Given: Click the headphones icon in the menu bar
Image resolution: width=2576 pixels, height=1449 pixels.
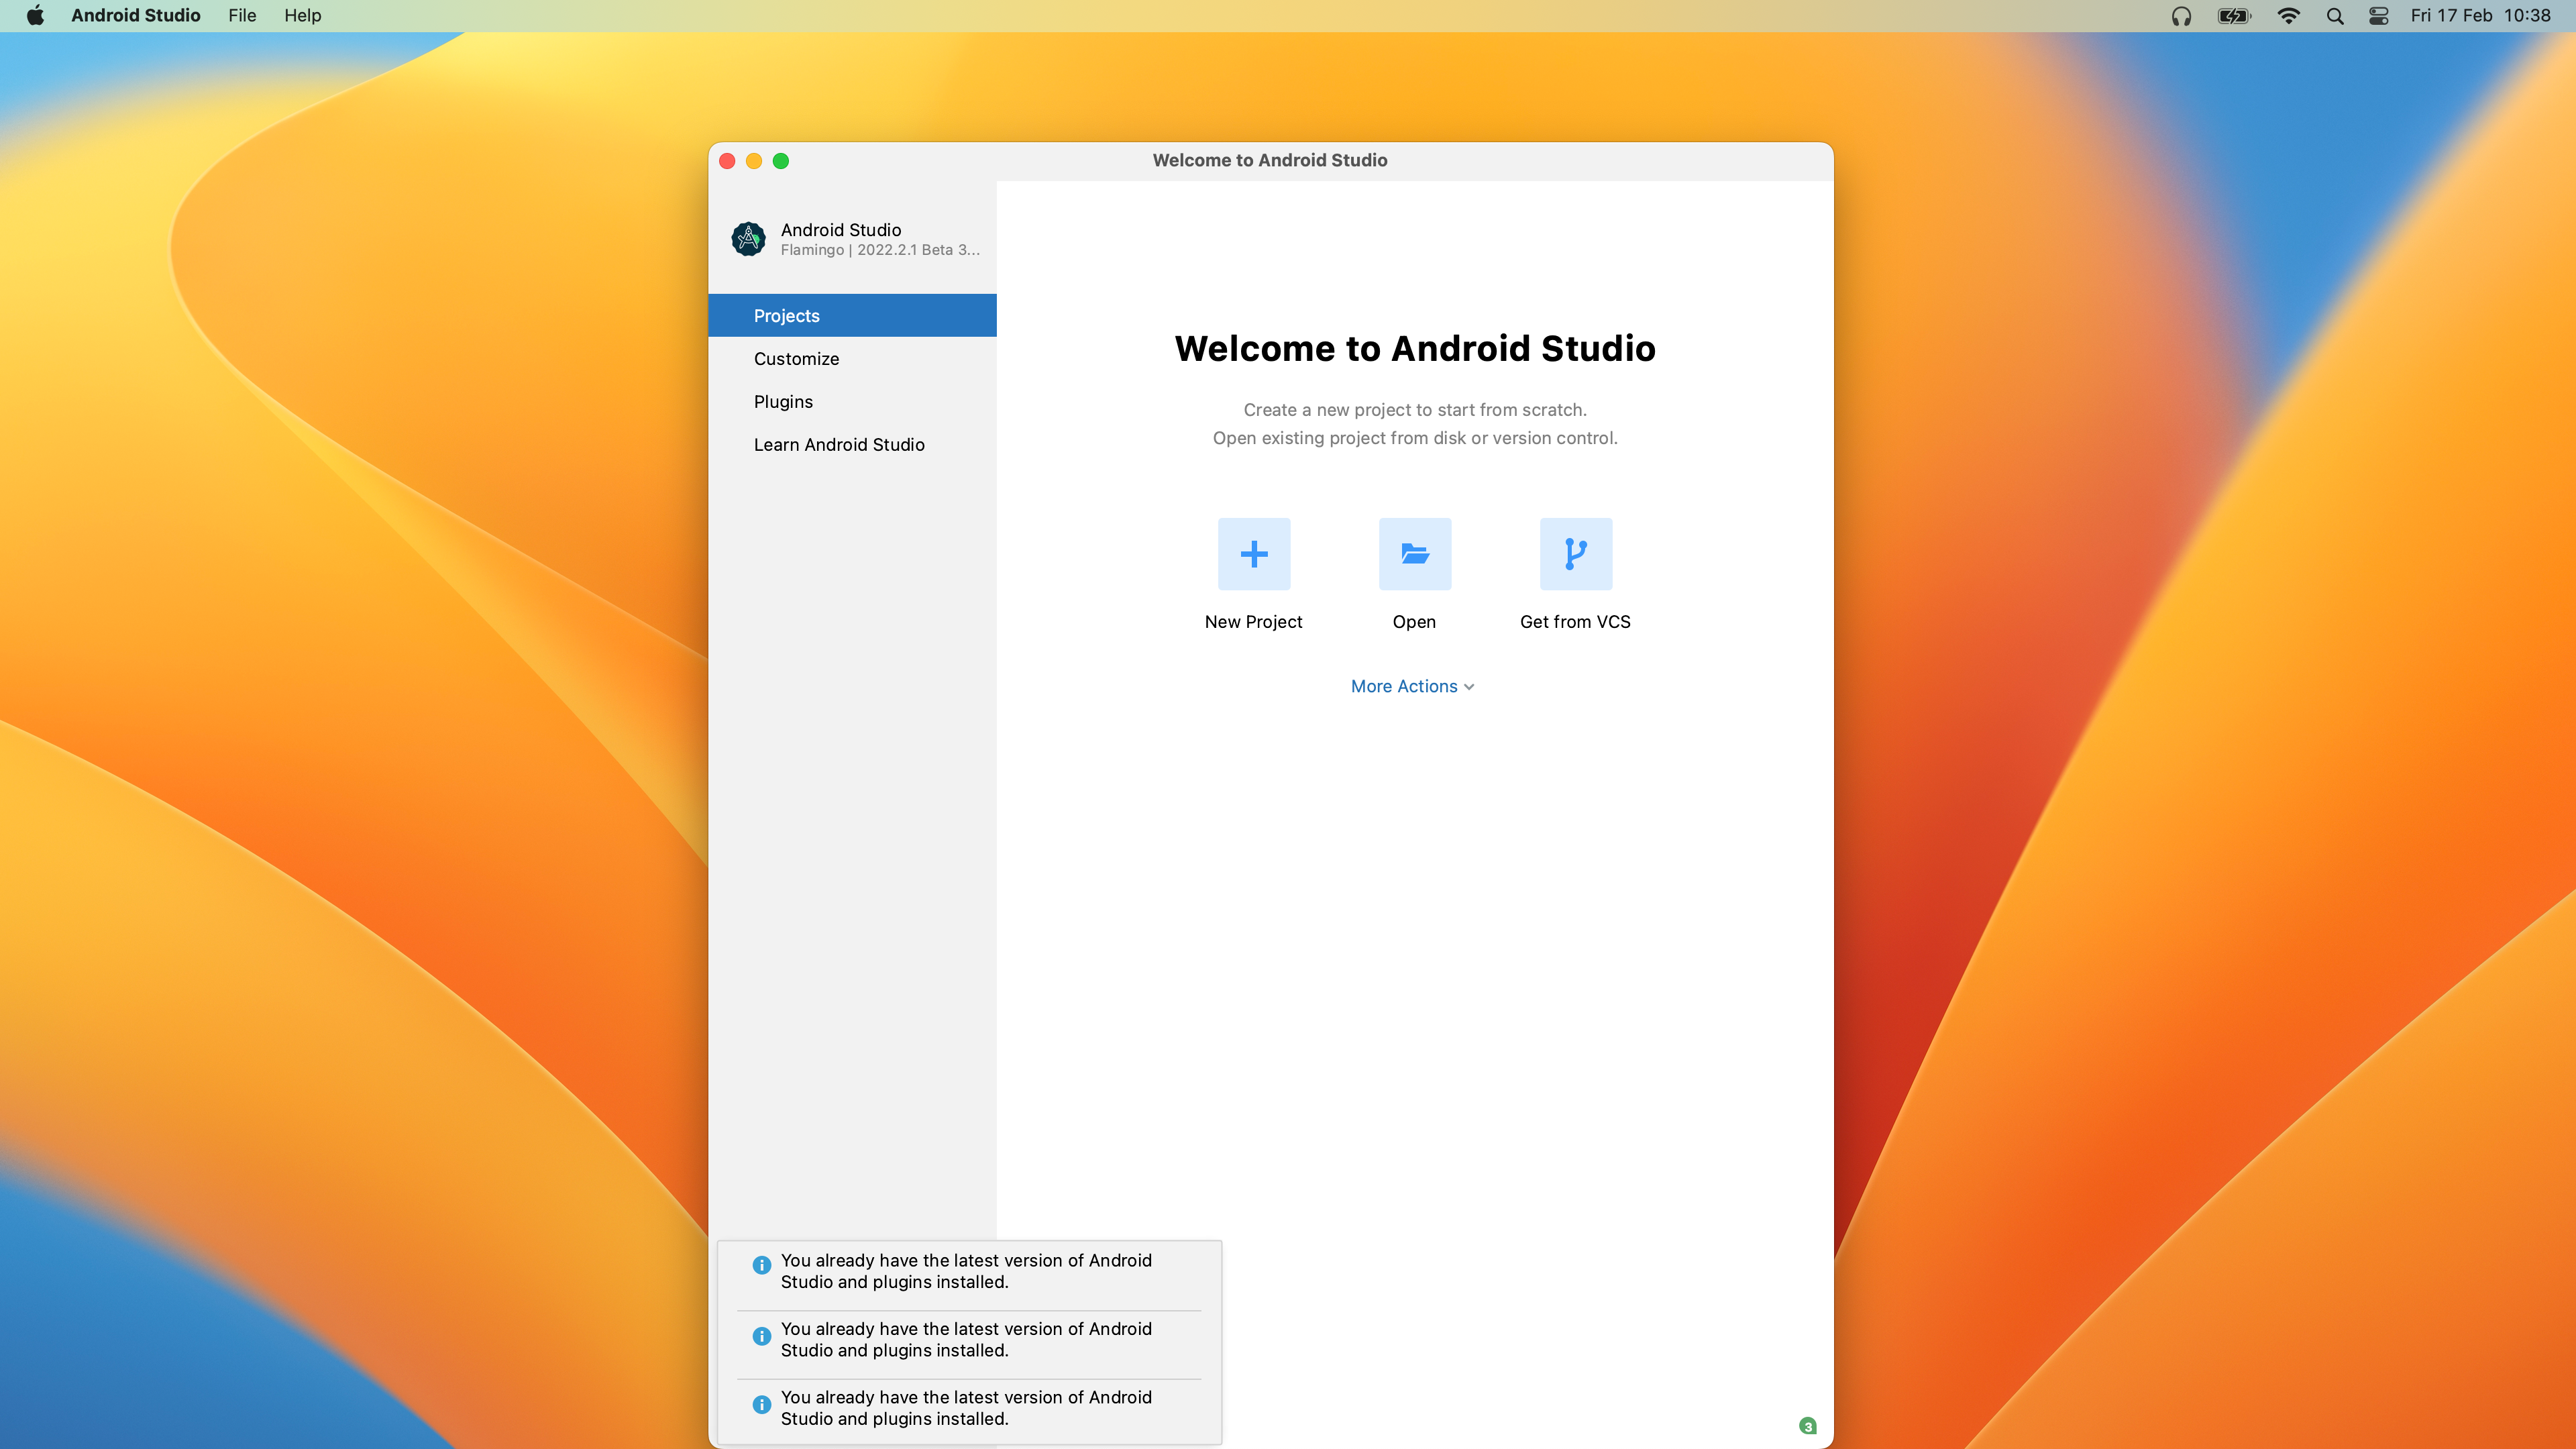Looking at the screenshot, I should click(2181, 16).
